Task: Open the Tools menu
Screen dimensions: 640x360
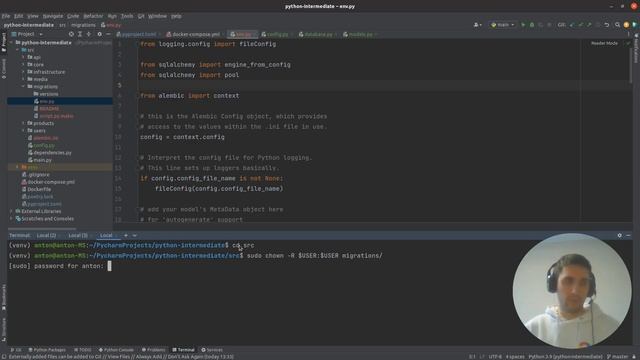Action: (127, 16)
